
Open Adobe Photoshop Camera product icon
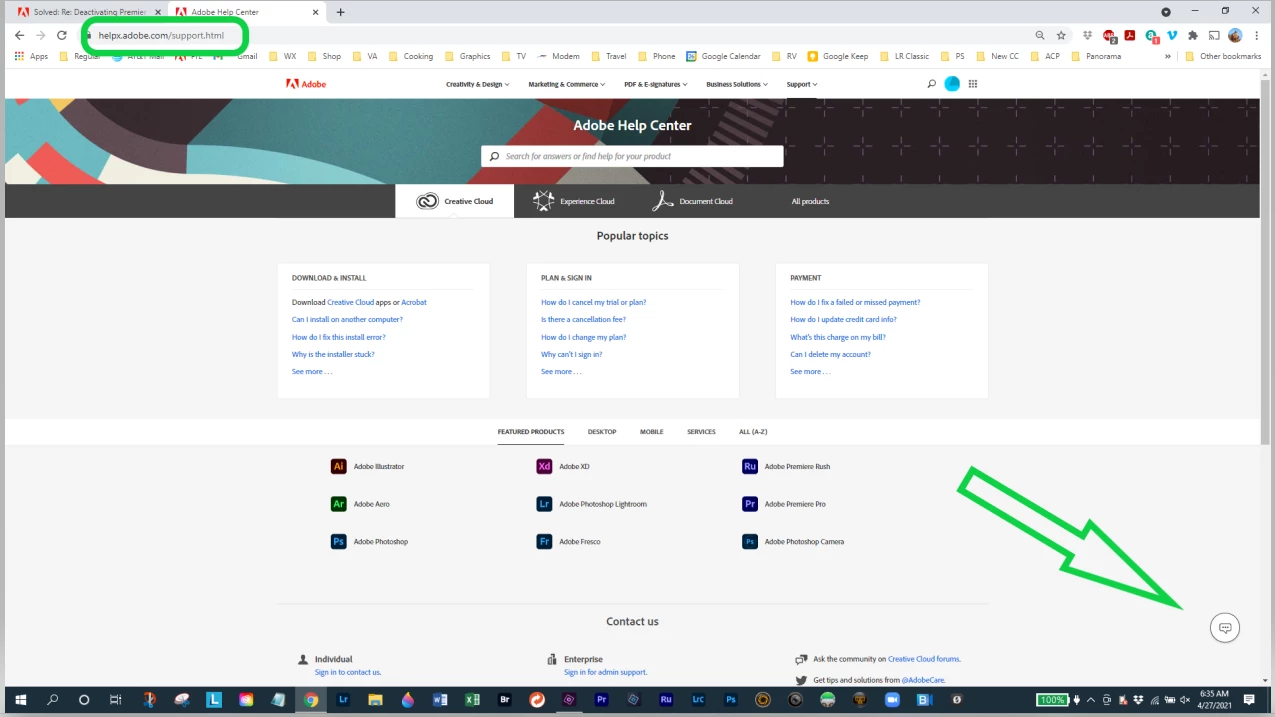750,542
